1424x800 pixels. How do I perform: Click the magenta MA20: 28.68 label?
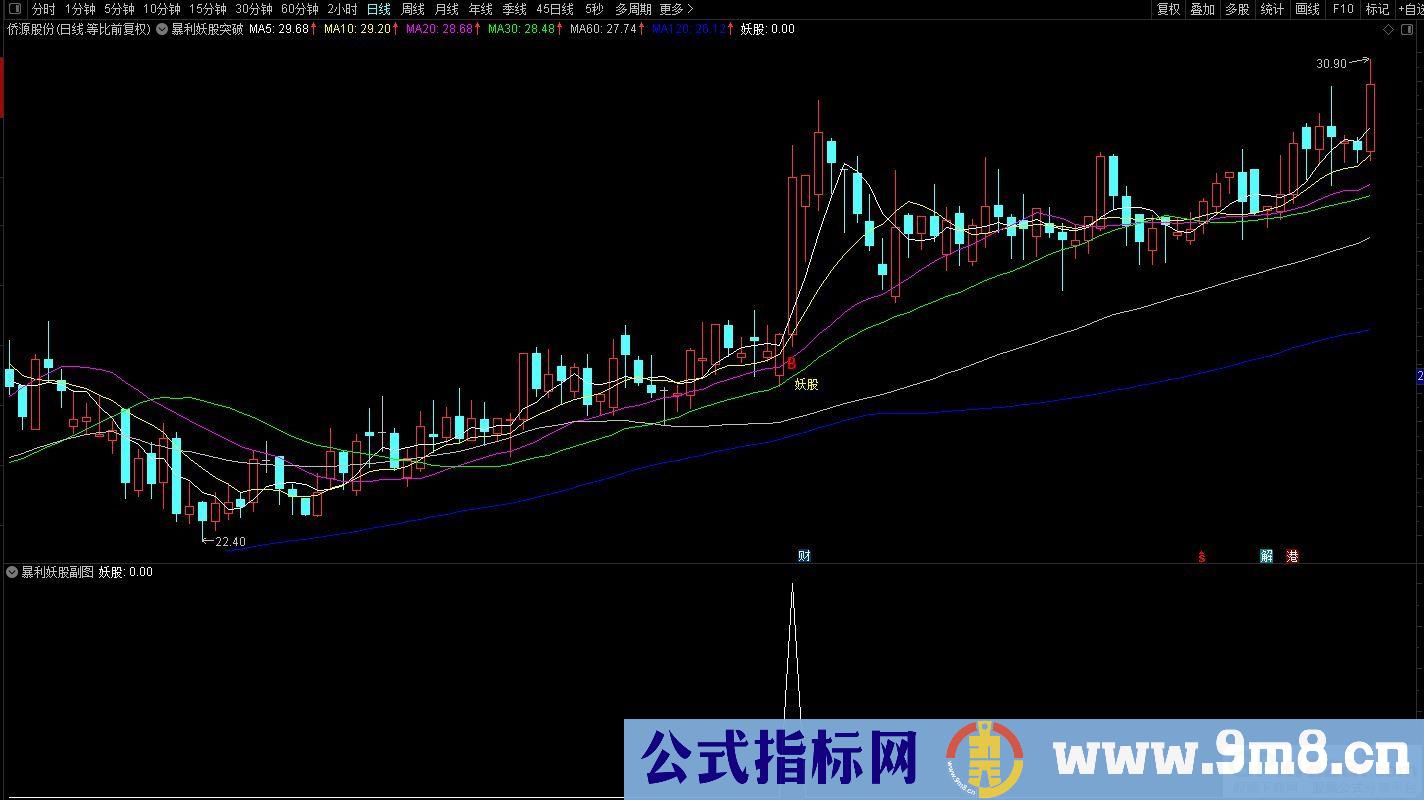click(x=442, y=29)
